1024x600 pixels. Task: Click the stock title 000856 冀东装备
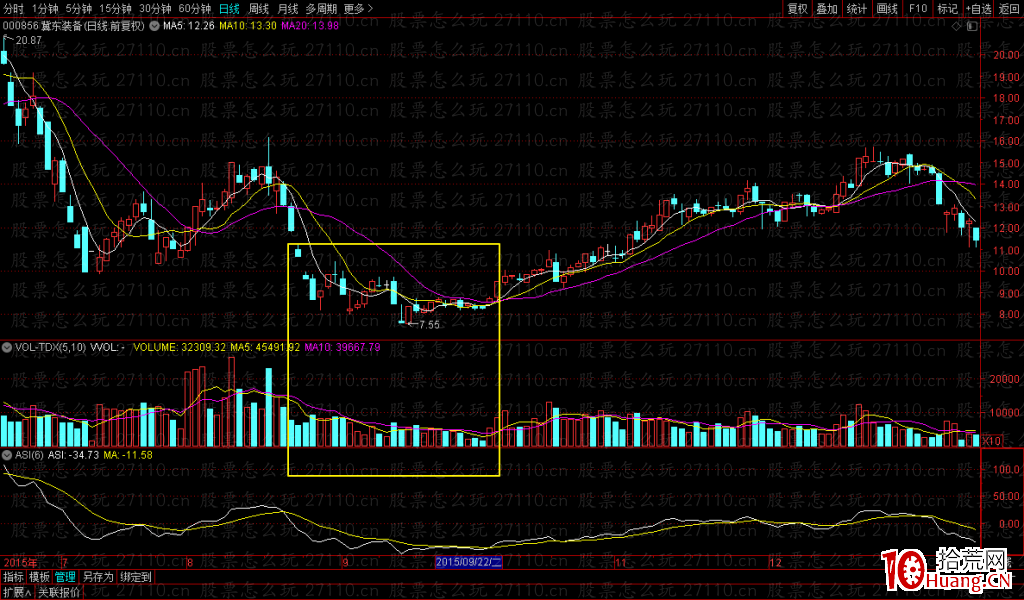tap(73, 26)
